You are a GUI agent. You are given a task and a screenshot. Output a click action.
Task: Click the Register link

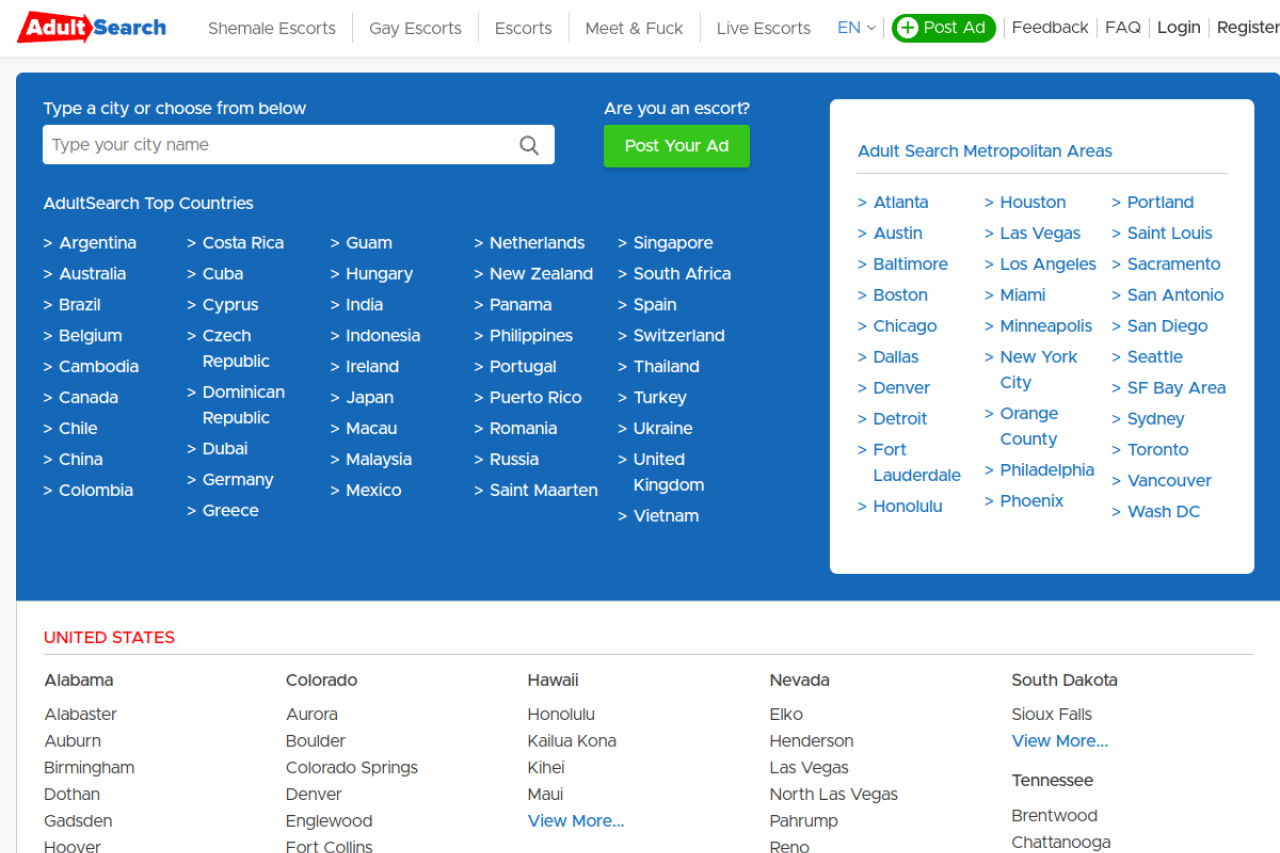click(1246, 27)
